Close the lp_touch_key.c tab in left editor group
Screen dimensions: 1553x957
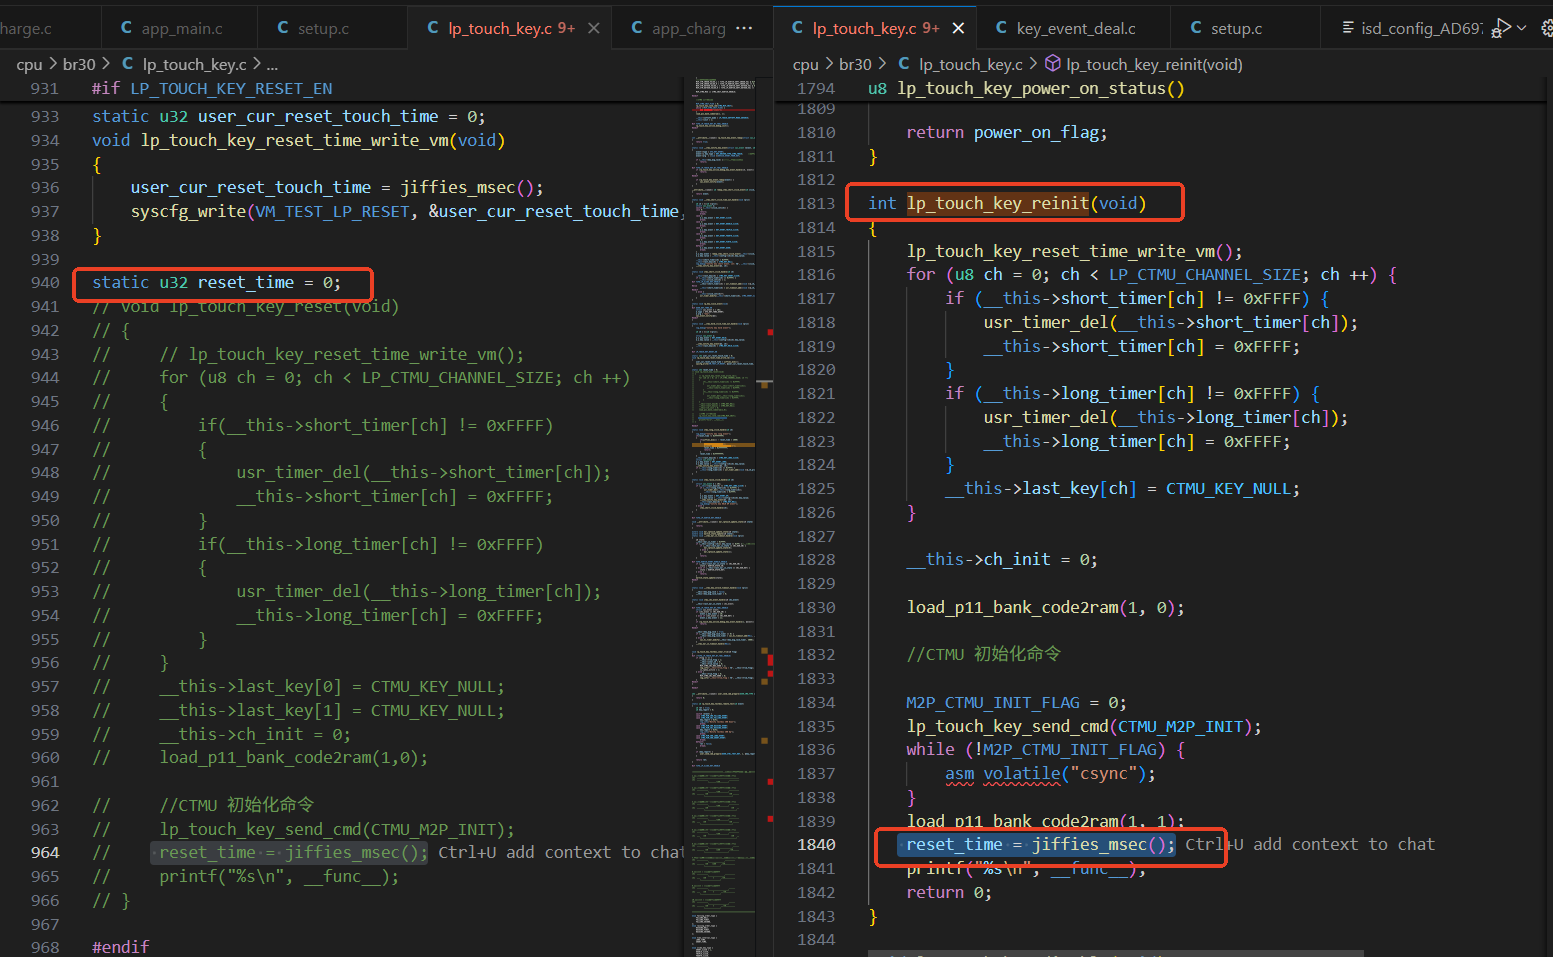coord(594,28)
